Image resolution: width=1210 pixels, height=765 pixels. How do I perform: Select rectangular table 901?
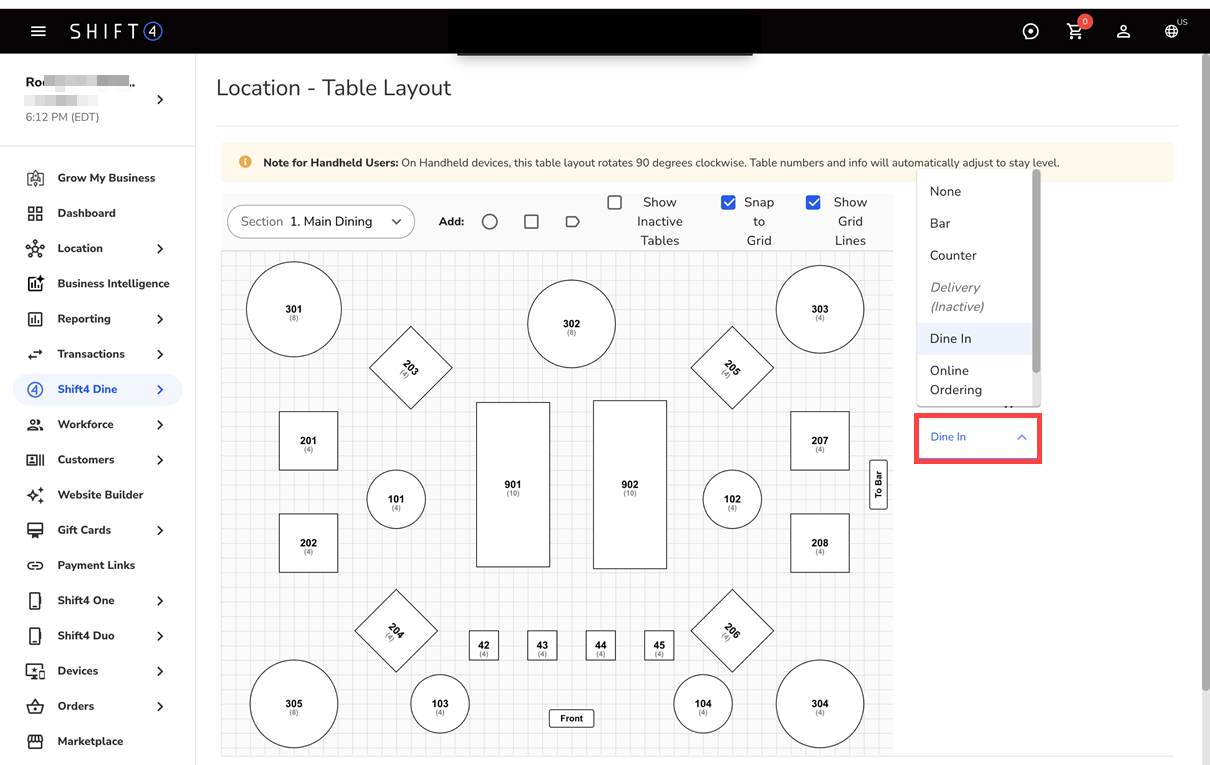(x=513, y=485)
